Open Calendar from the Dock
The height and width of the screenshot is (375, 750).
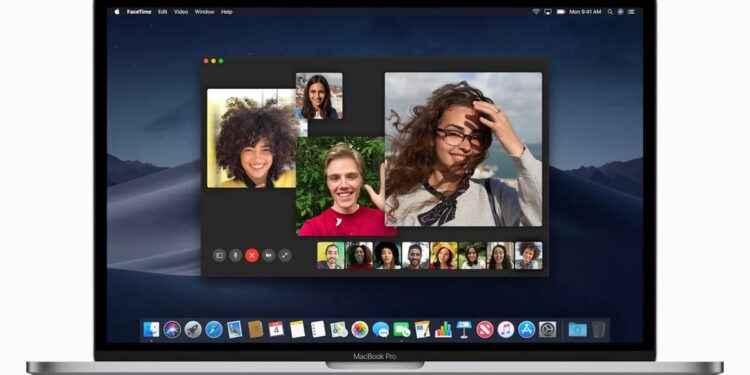click(276, 330)
